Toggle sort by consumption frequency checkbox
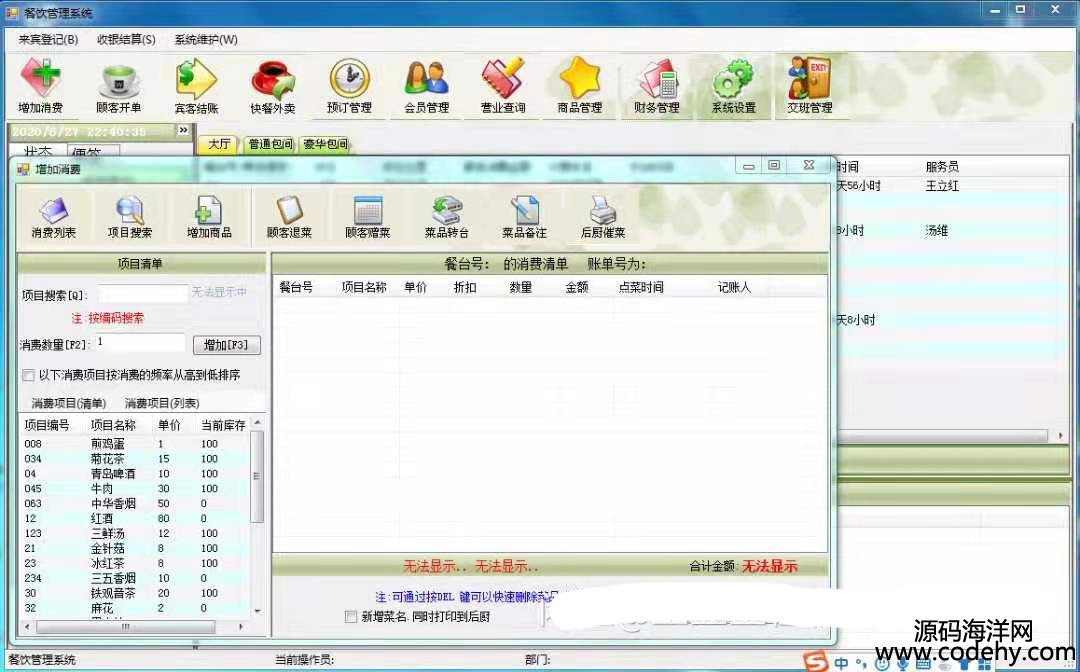This screenshot has height=672, width=1080. (28, 375)
